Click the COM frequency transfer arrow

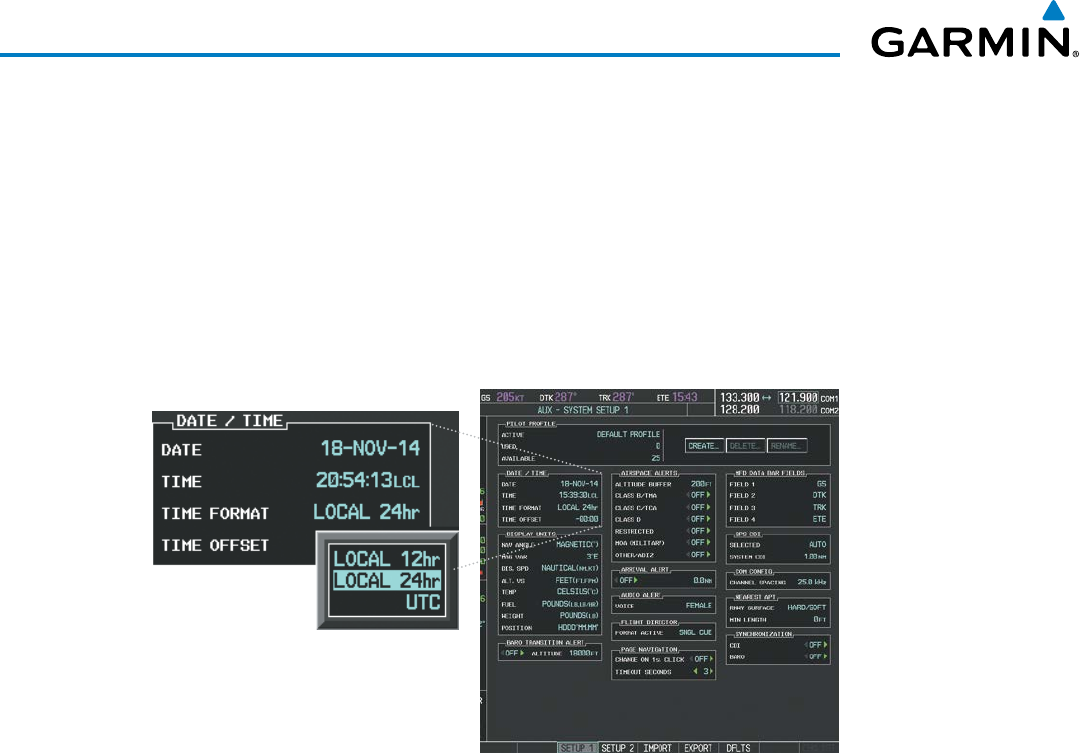(x=767, y=398)
